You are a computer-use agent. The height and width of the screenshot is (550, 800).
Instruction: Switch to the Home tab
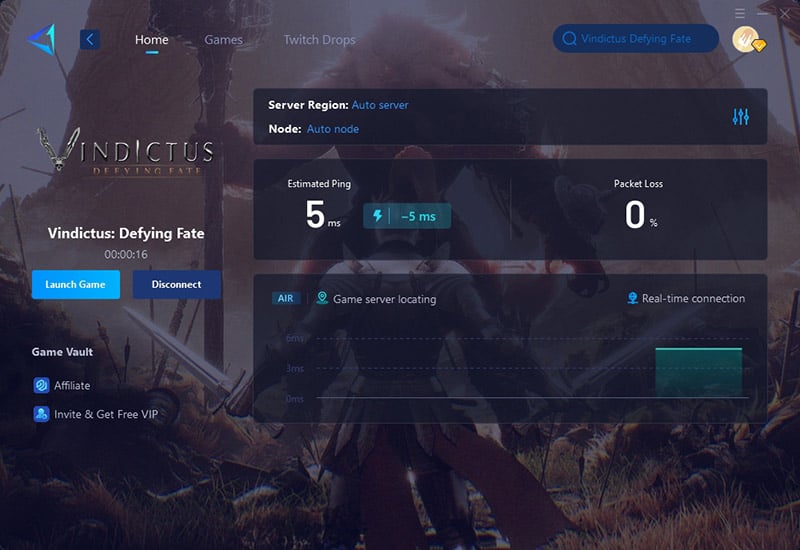(152, 39)
